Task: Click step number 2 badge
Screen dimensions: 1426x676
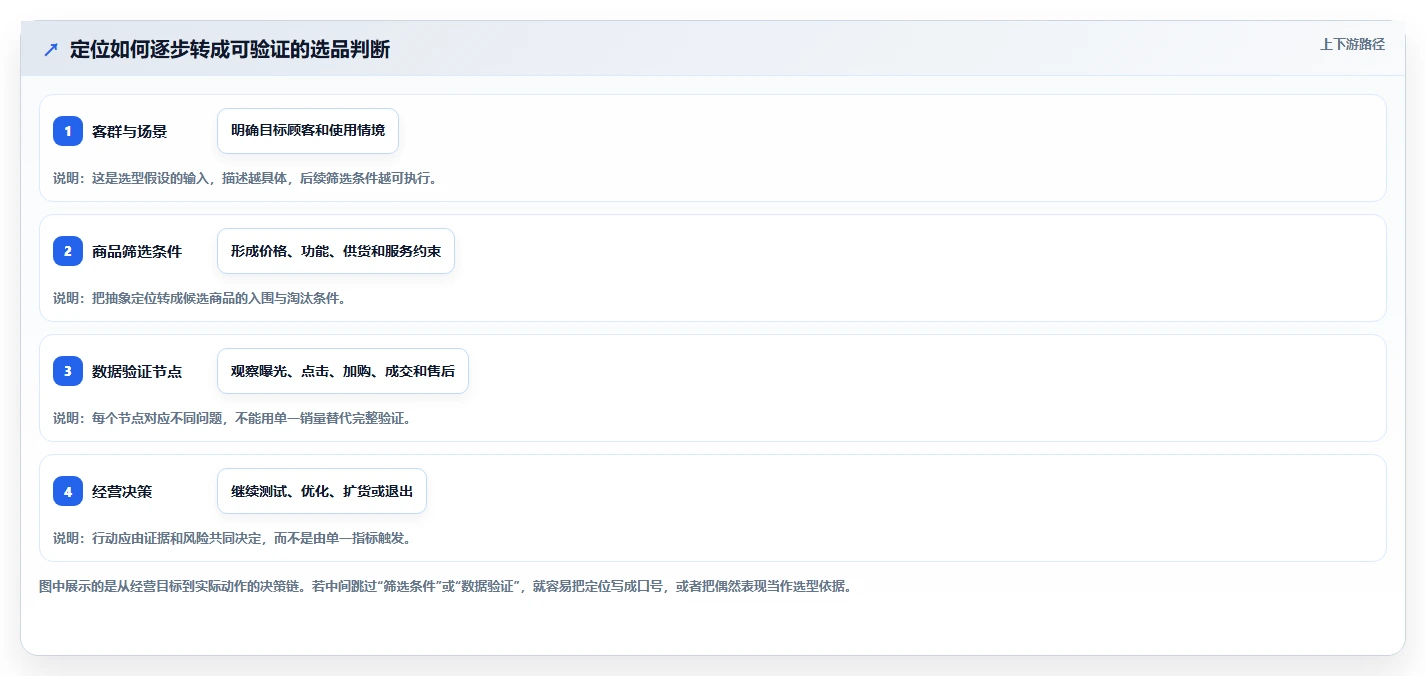Action: point(68,251)
